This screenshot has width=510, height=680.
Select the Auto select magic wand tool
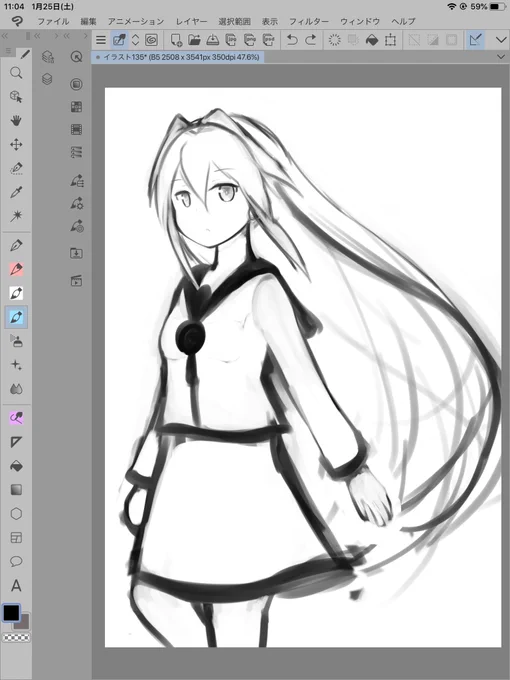tap(16, 216)
